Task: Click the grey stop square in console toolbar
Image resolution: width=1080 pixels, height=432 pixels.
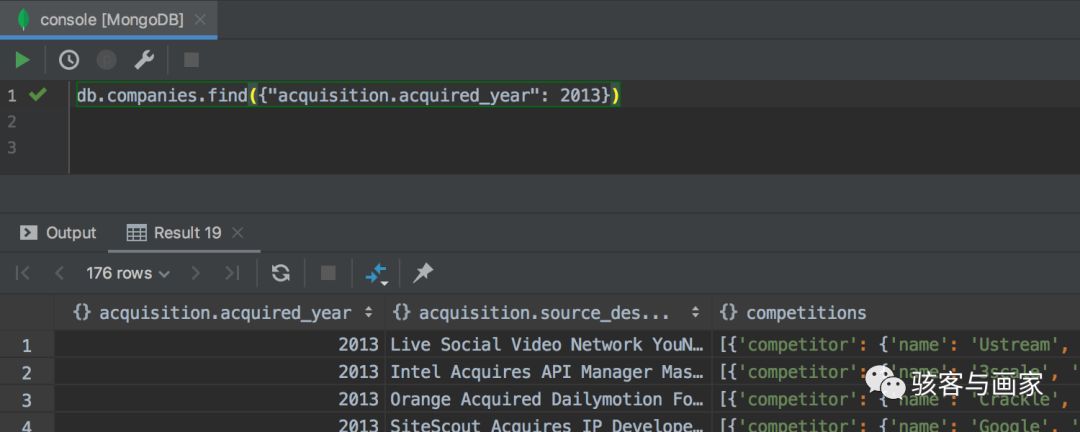Action: [191, 61]
